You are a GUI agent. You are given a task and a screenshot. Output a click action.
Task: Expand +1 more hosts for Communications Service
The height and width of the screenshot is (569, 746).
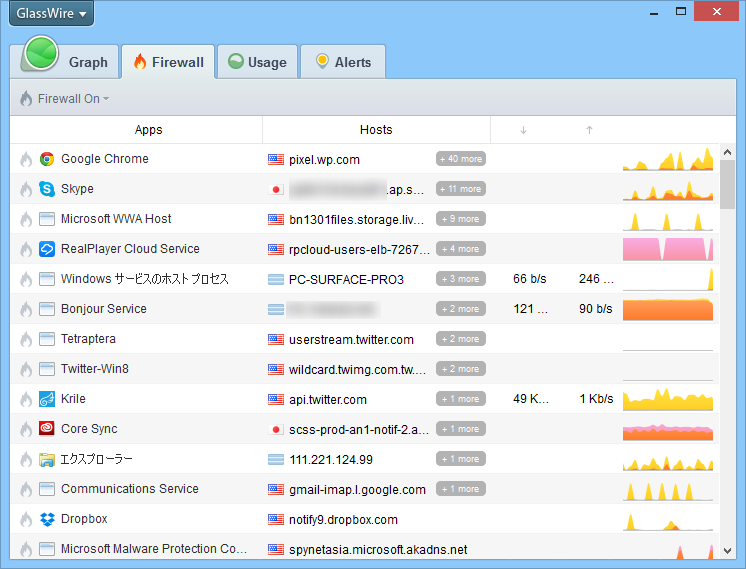click(461, 489)
